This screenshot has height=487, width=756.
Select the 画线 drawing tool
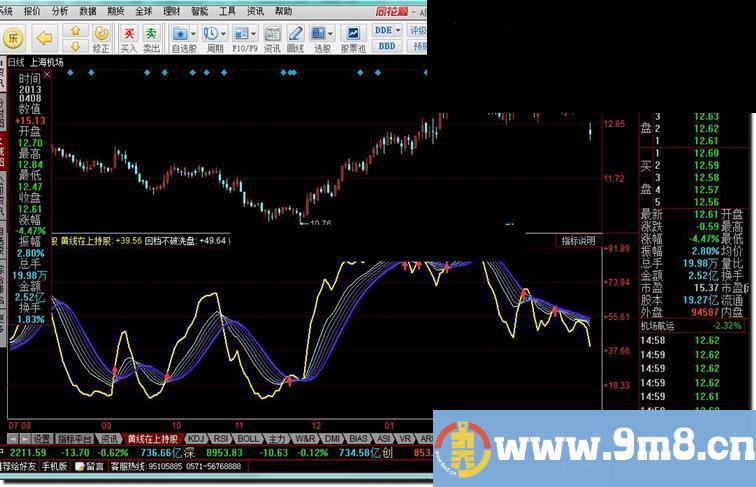pyautogui.click(x=295, y=39)
